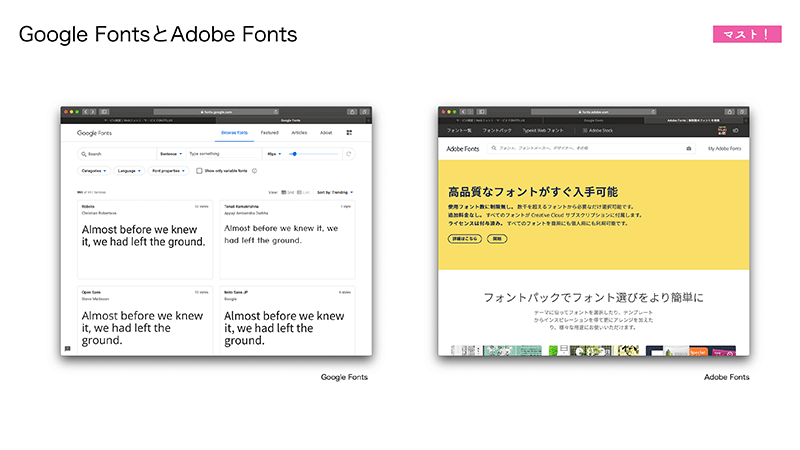Image resolution: width=800 pixels, height=450 pixels.
Task: Switch to Grid view in Google Fonts
Action: point(288,191)
